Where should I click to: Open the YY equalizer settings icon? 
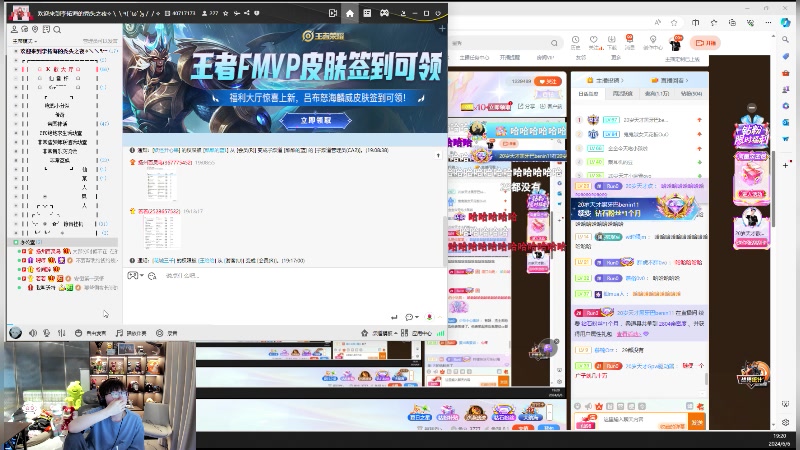coord(62,333)
